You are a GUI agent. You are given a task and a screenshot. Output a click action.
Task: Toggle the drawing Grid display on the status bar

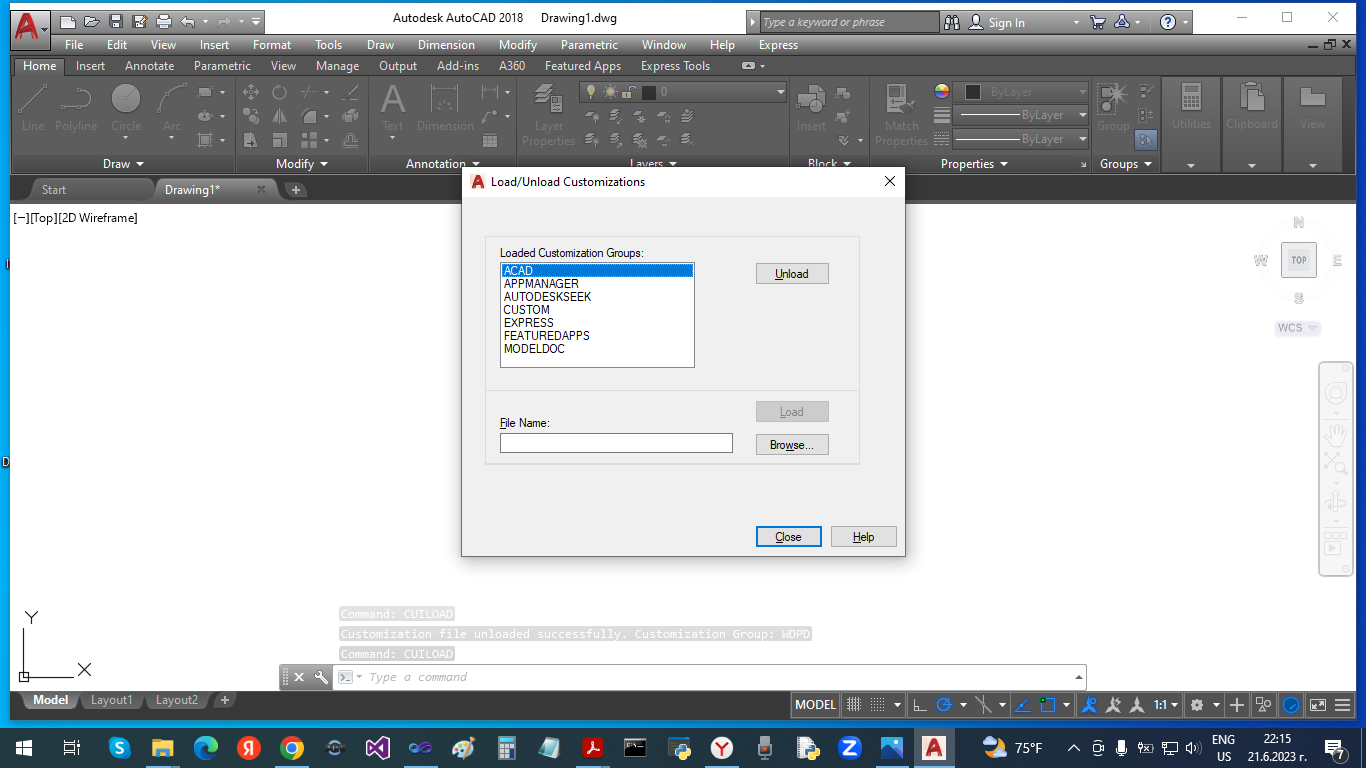tap(853, 705)
